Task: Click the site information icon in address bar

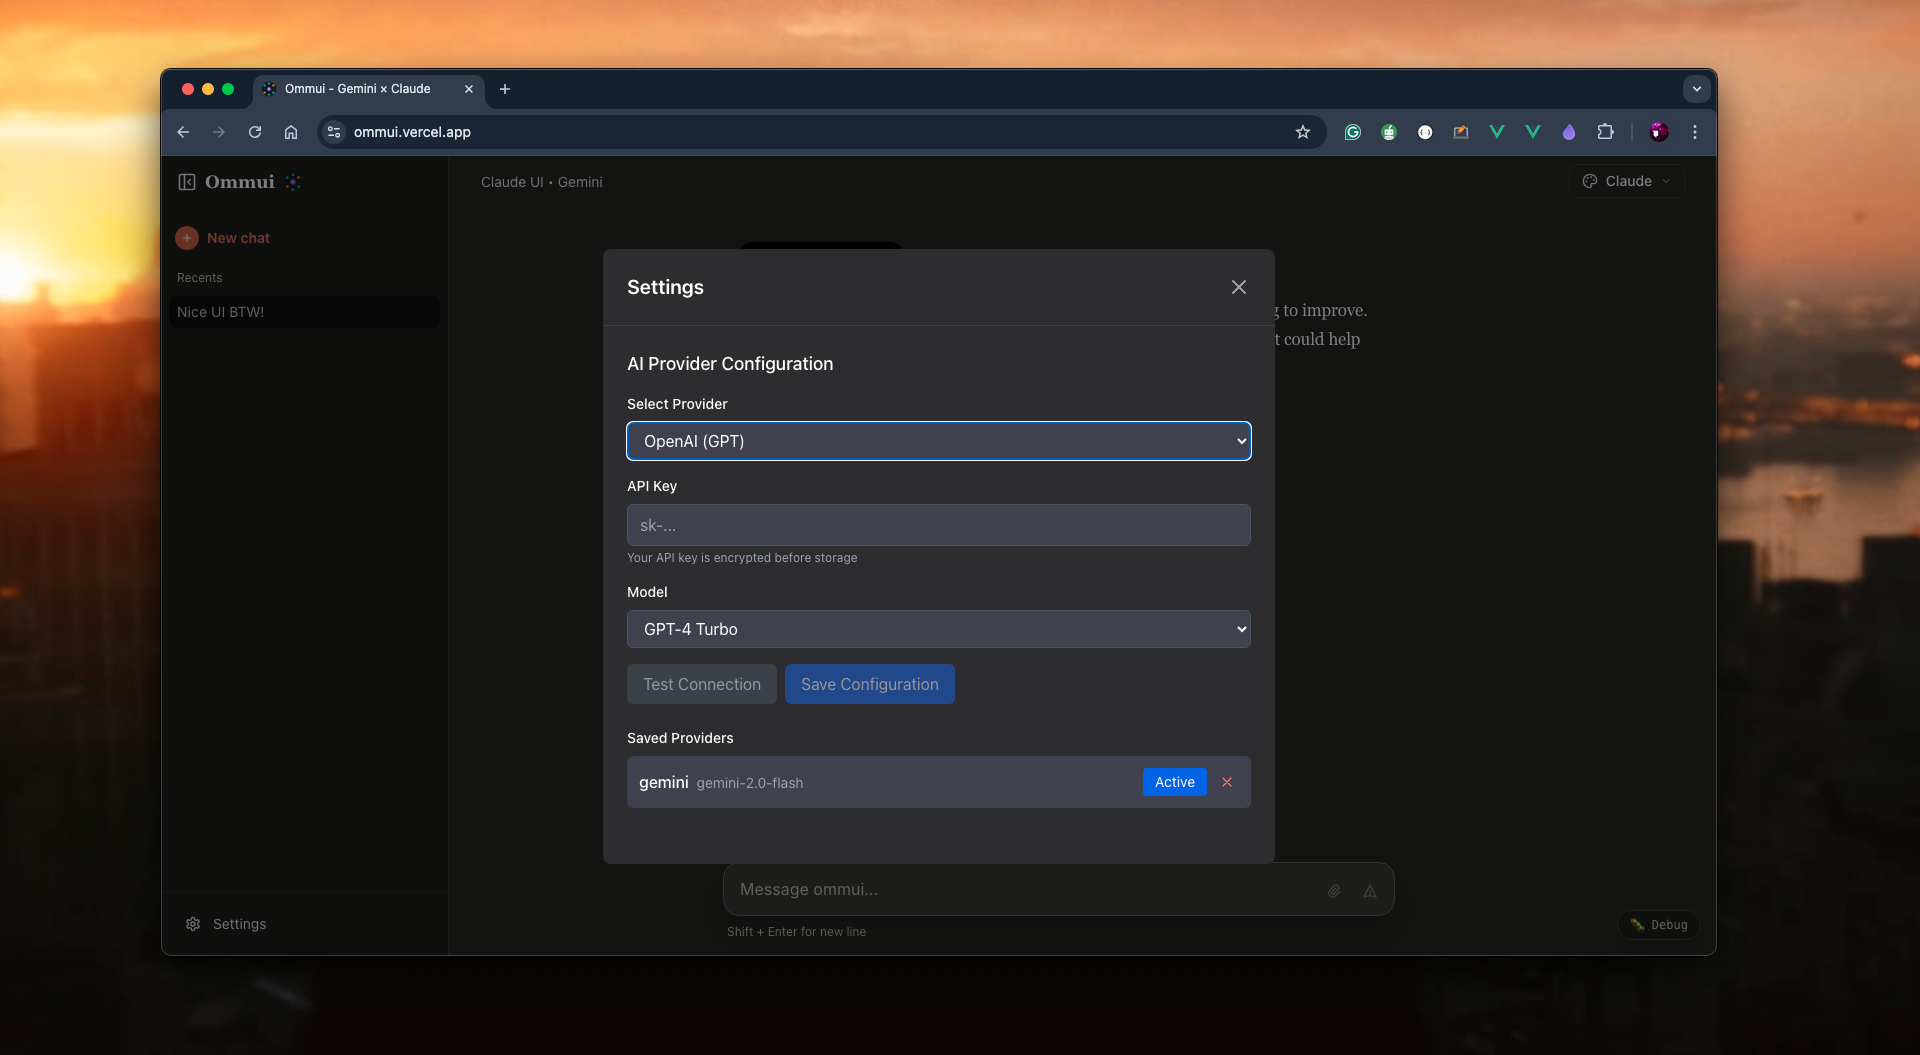Action: click(334, 132)
